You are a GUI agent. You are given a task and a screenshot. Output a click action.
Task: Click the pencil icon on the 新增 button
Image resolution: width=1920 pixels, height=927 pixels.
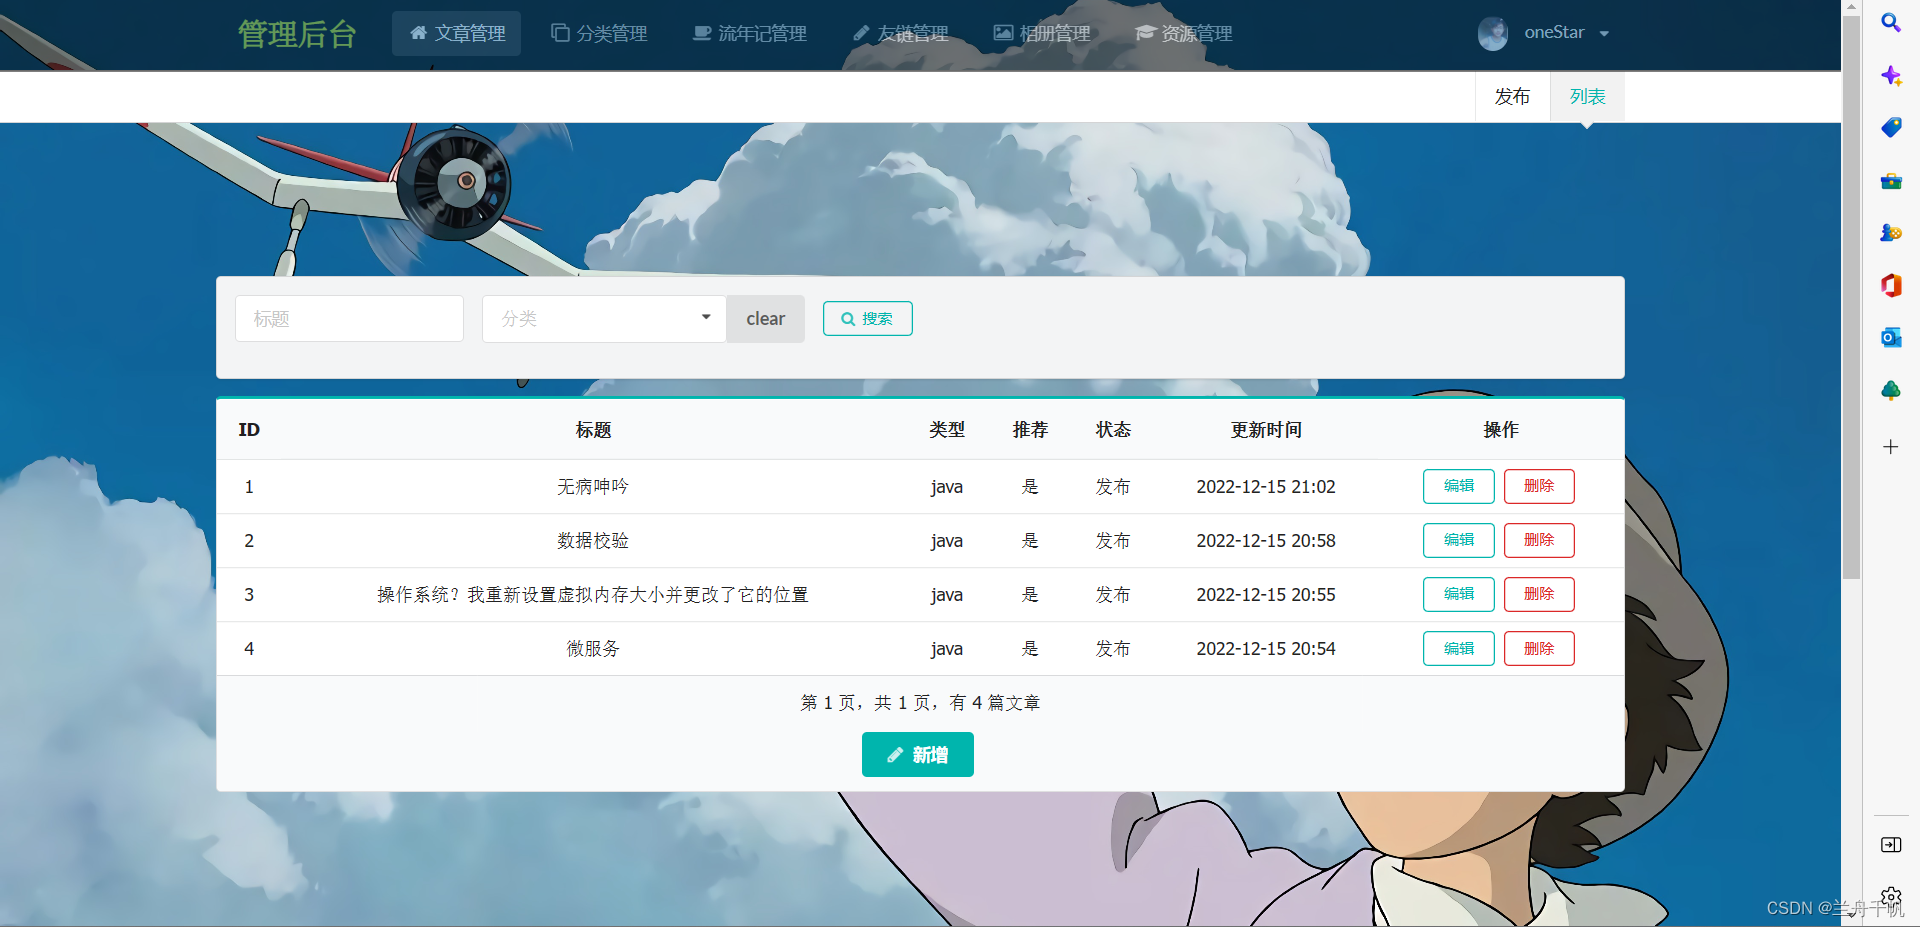tap(895, 754)
